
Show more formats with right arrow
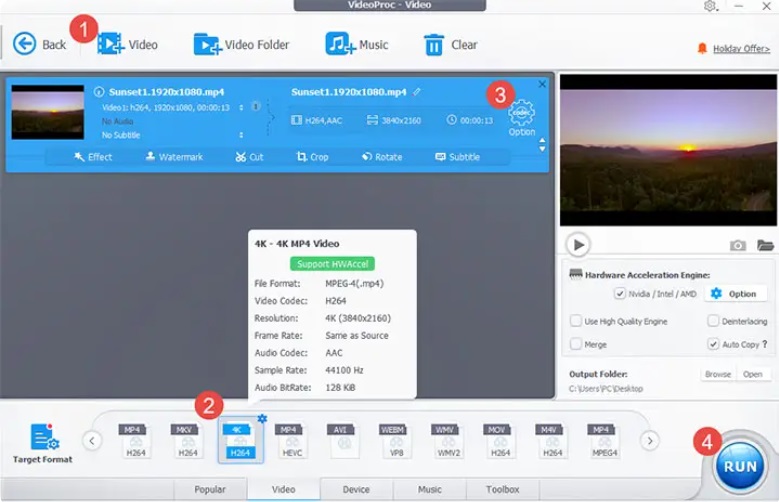pos(650,440)
